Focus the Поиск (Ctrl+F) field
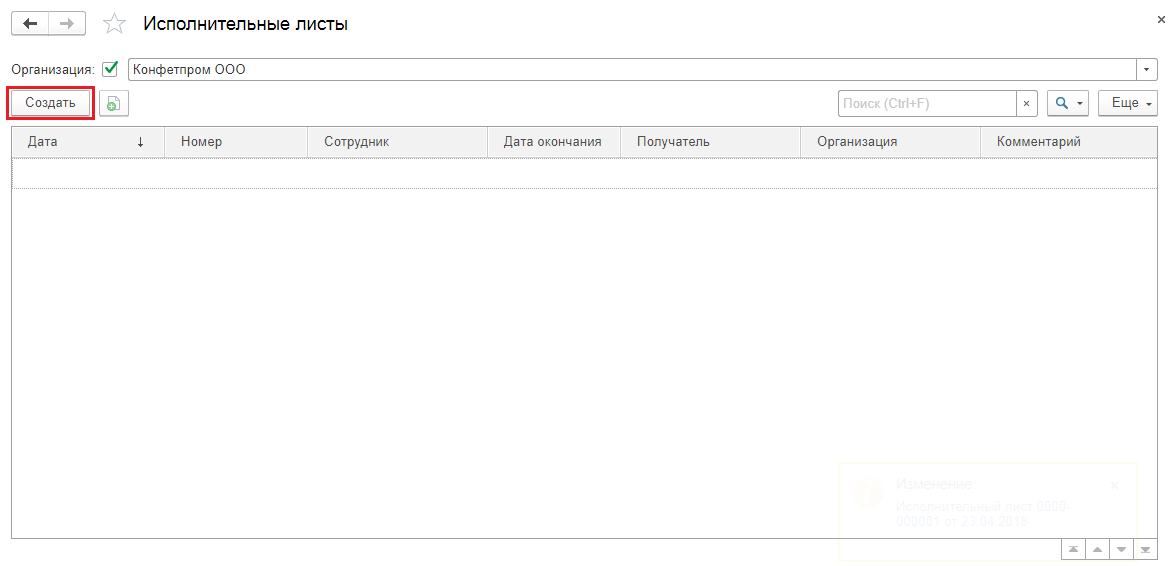The height and width of the screenshot is (566, 1175). (x=927, y=103)
